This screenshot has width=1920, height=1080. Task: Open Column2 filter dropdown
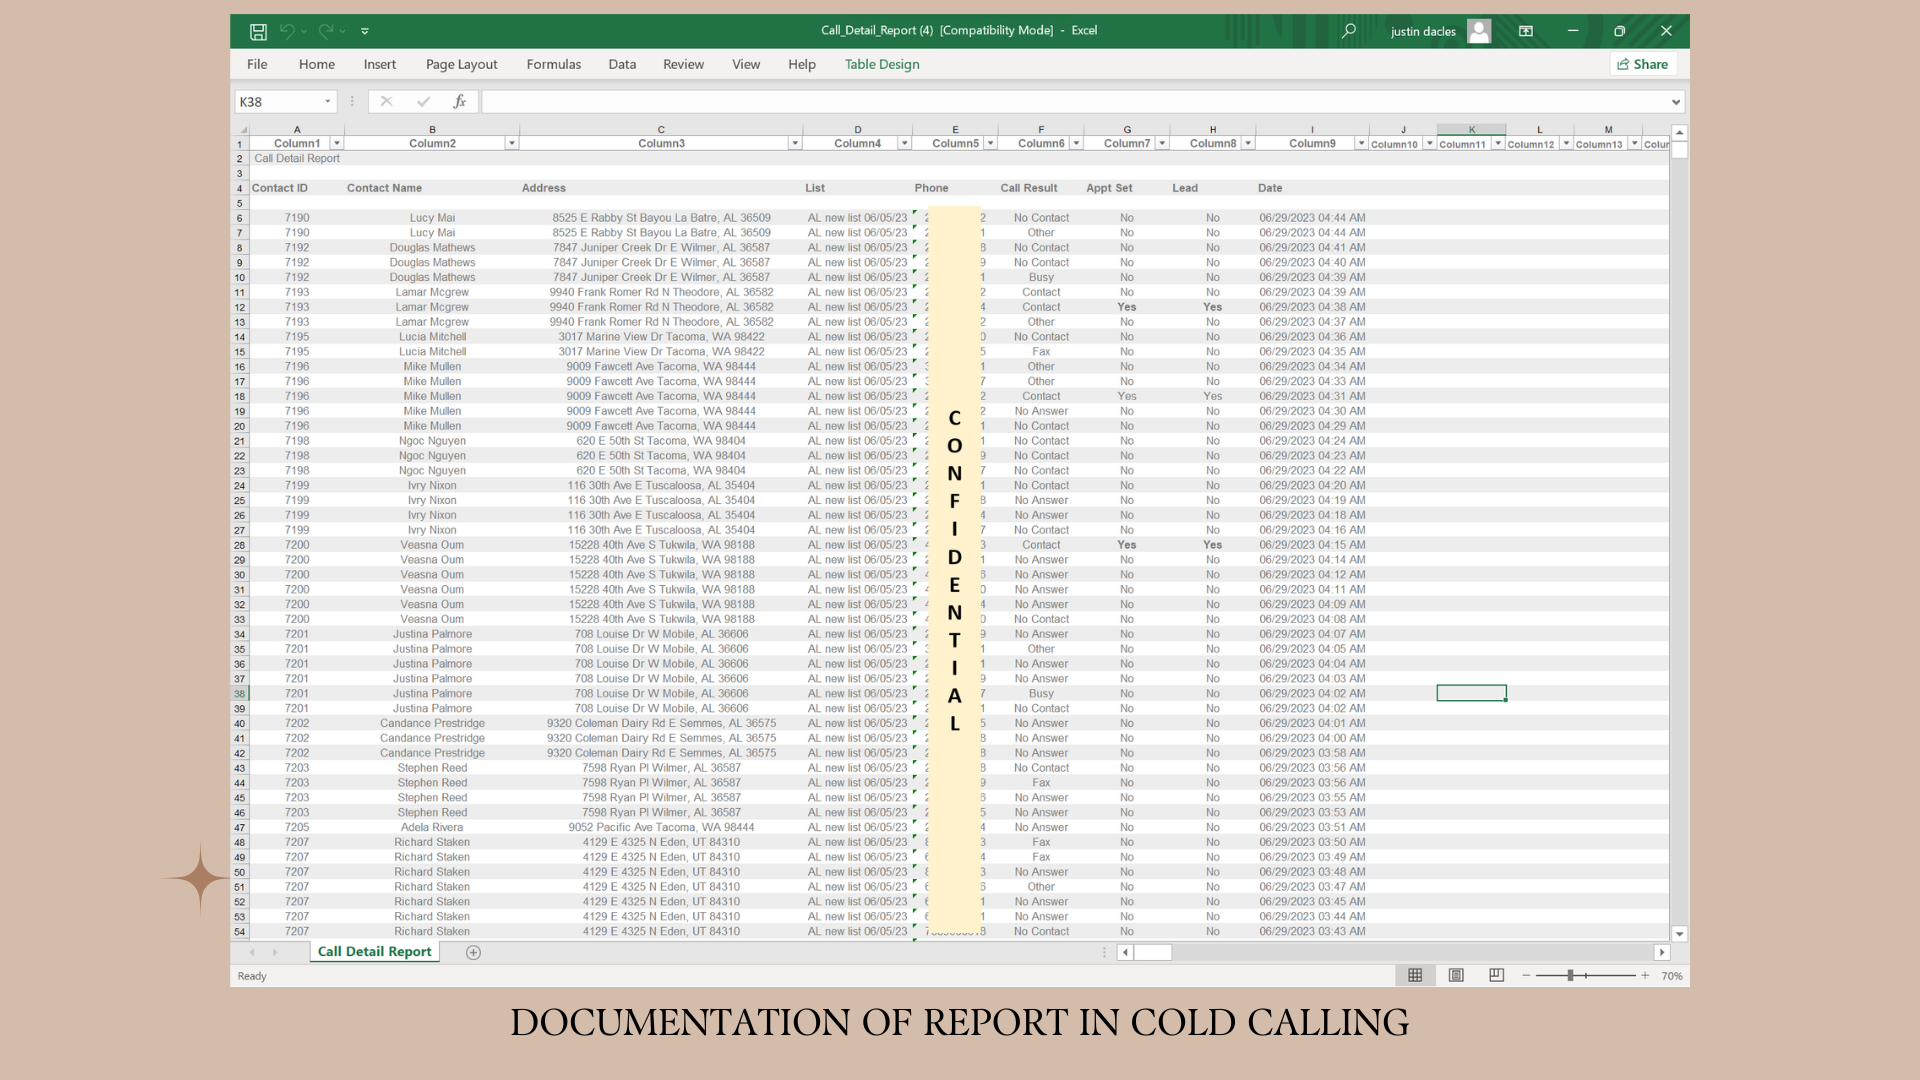[x=511, y=144]
